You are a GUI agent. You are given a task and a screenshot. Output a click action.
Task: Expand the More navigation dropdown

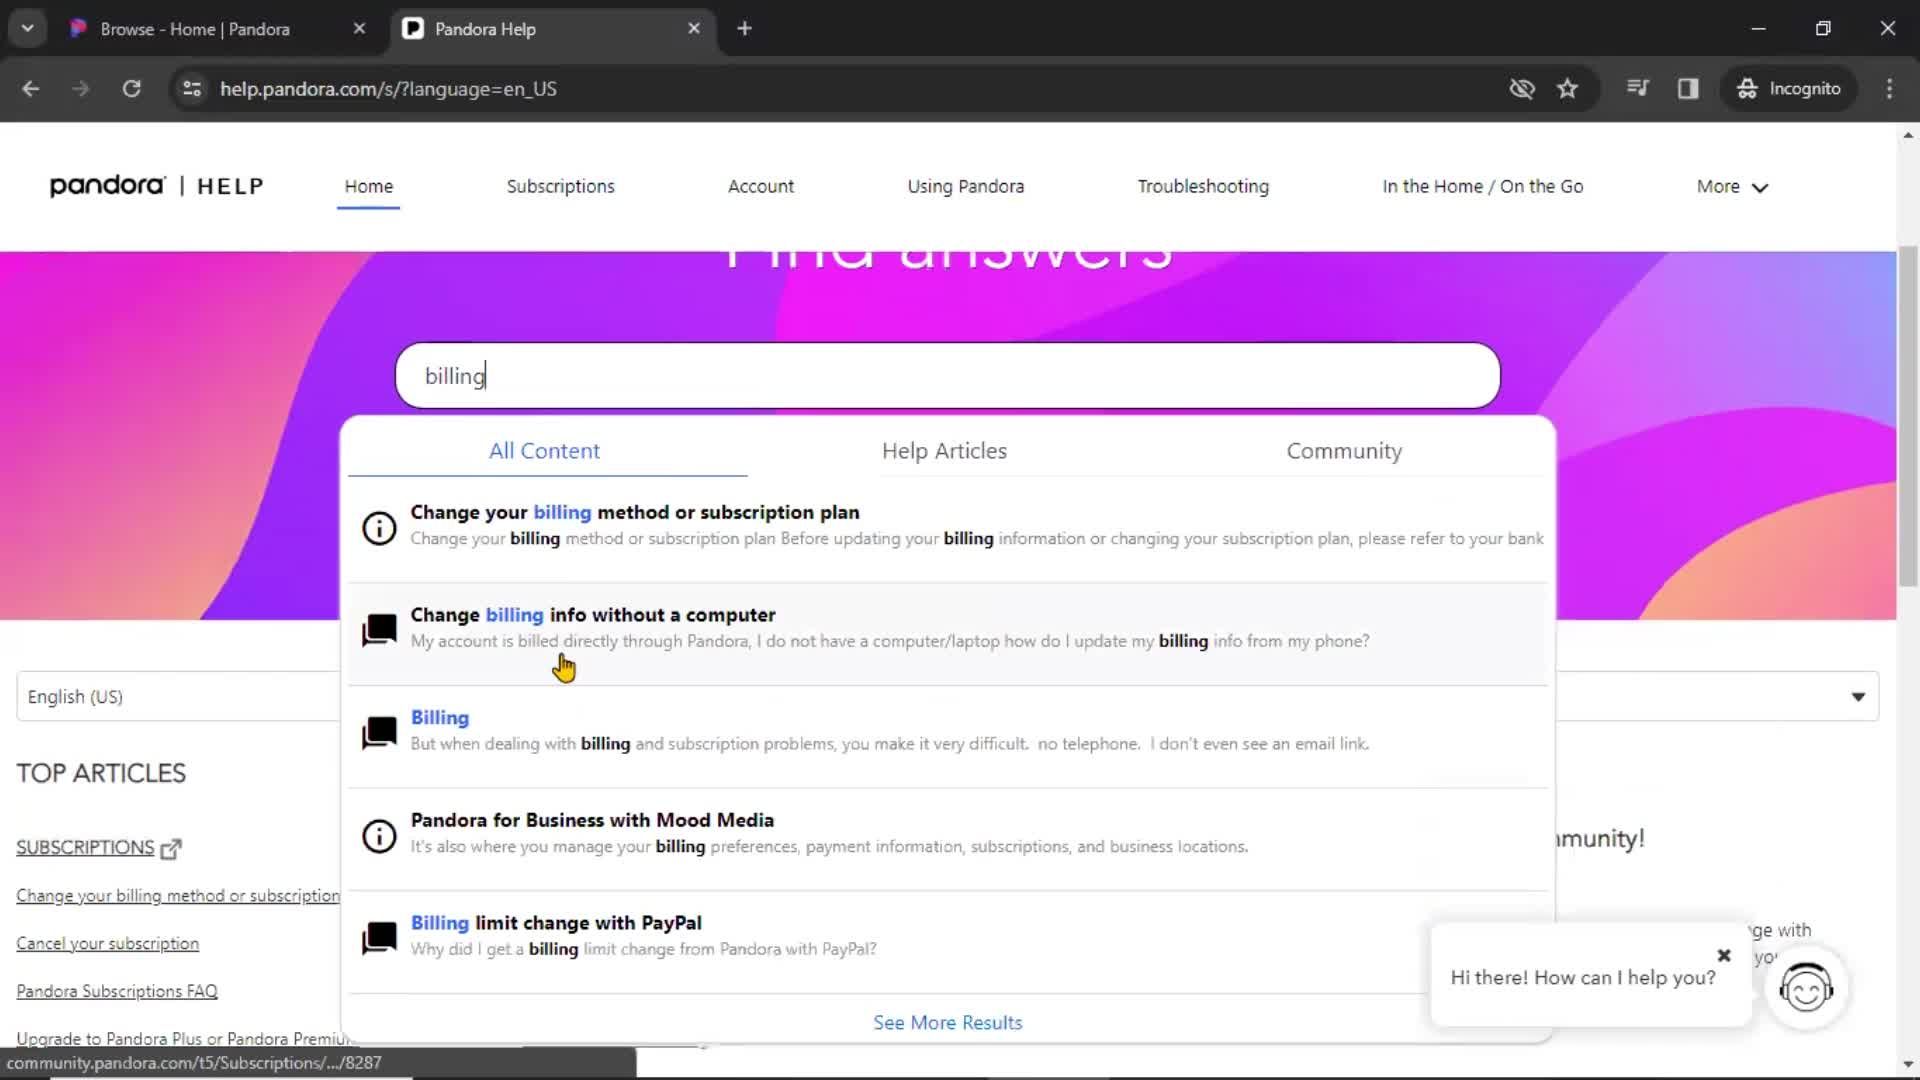click(x=1732, y=186)
